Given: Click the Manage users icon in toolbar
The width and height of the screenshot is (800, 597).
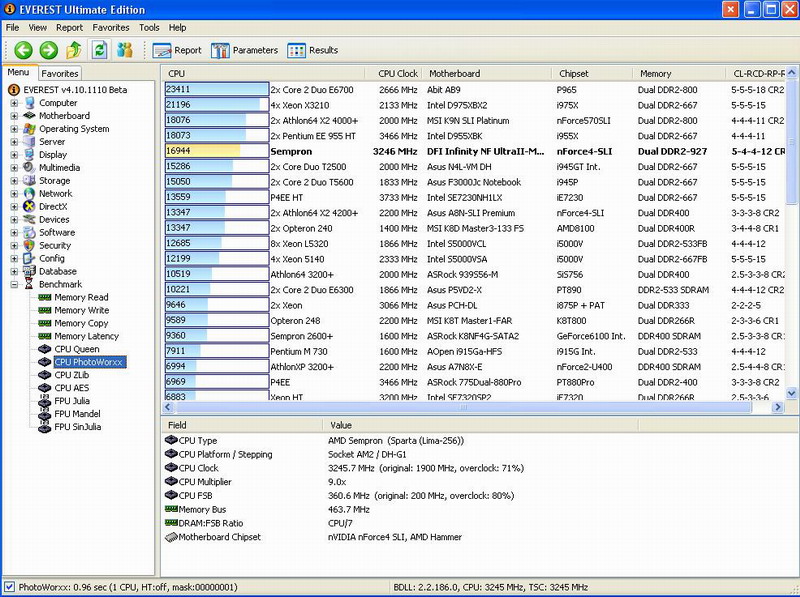Looking at the screenshot, I should pyautogui.click(x=124, y=50).
